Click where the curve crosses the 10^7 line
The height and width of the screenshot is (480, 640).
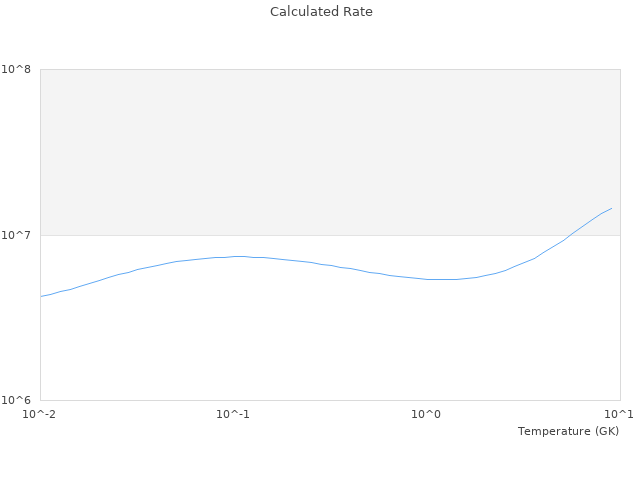click(x=570, y=235)
